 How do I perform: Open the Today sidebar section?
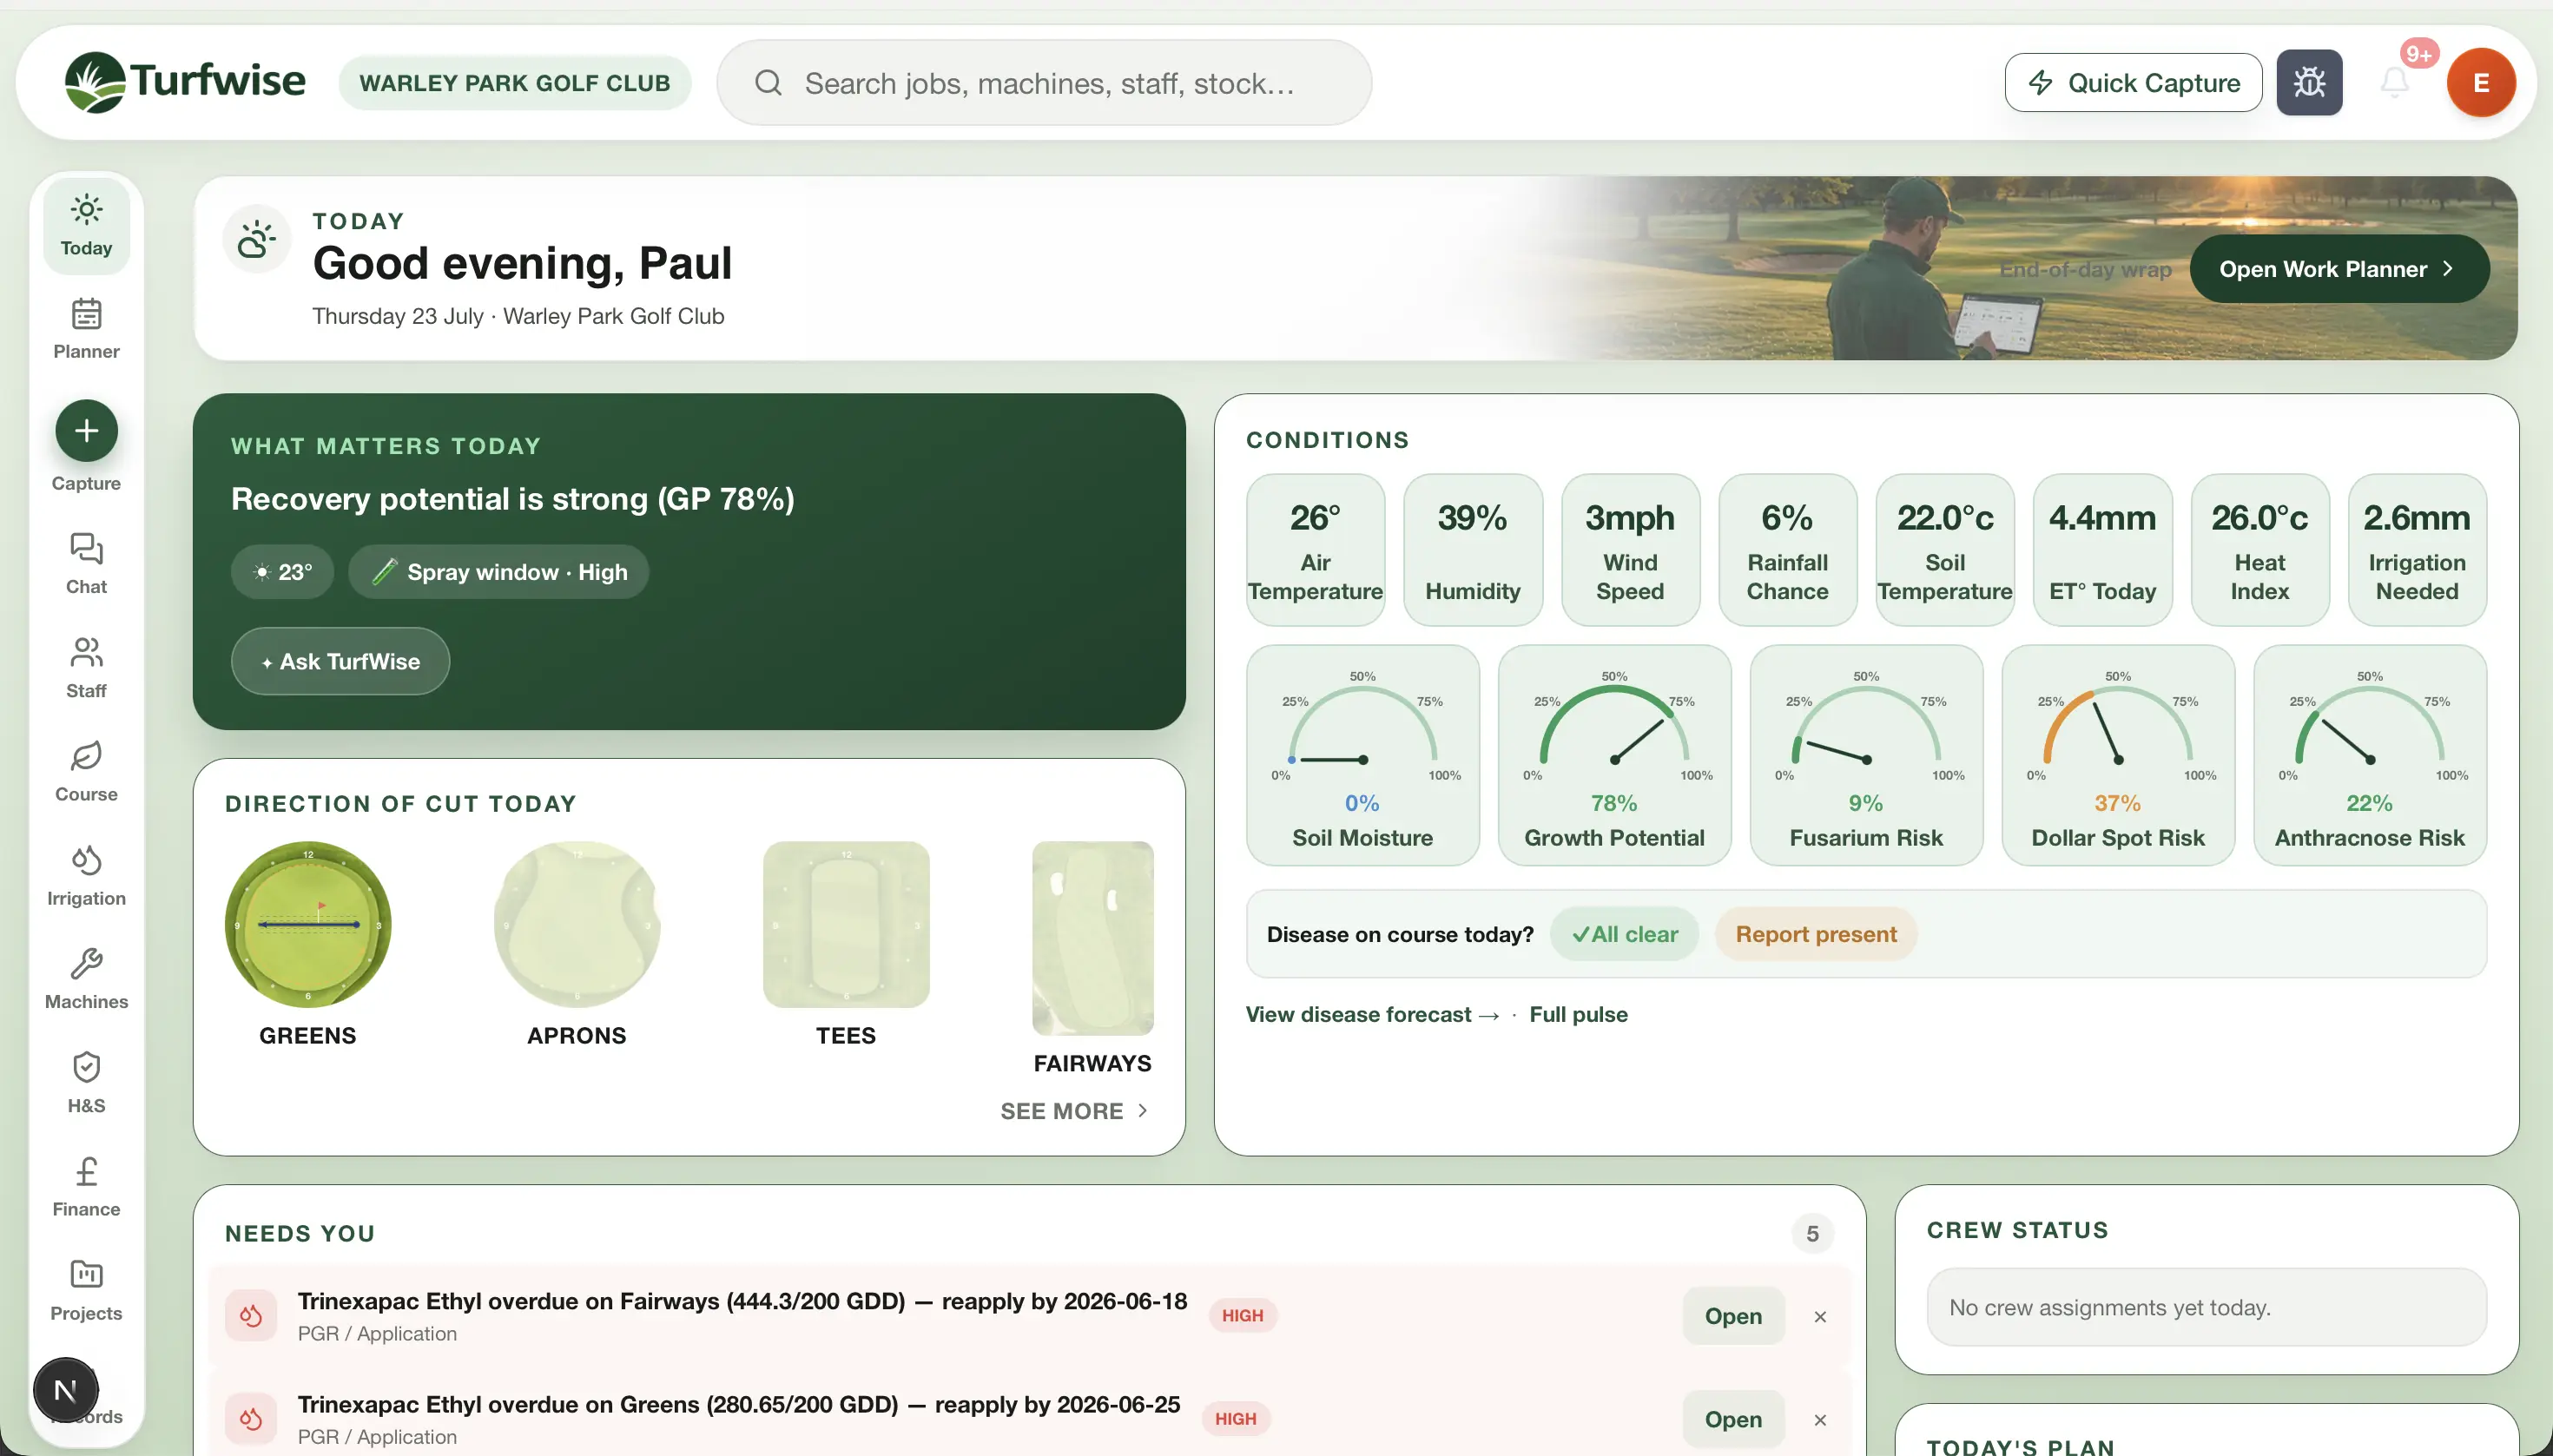[x=86, y=226]
